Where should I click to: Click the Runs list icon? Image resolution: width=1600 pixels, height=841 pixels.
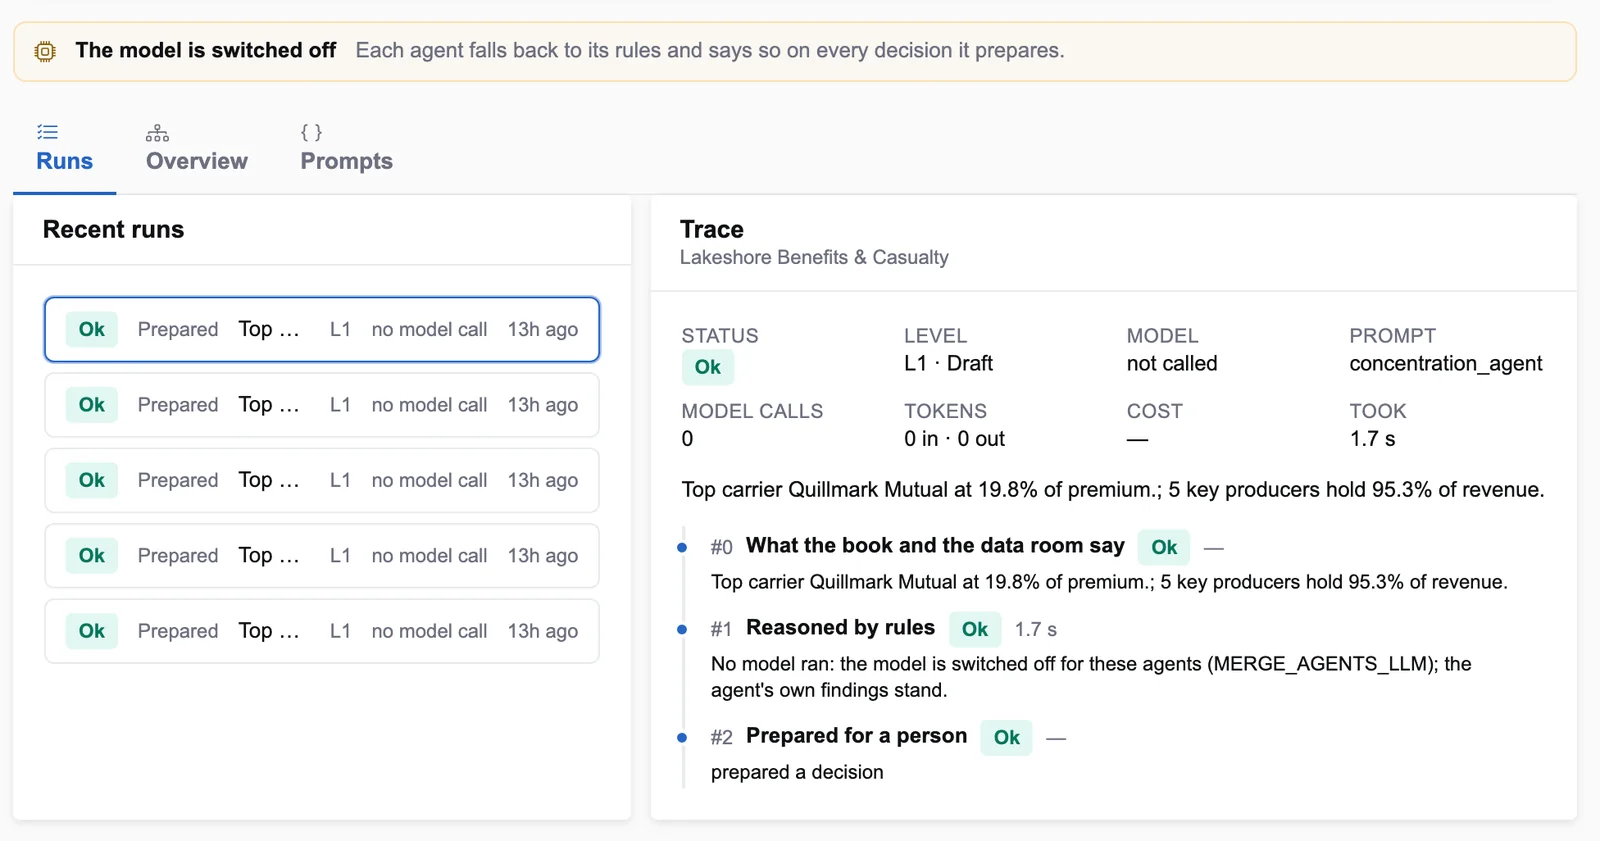pos(47,132)
